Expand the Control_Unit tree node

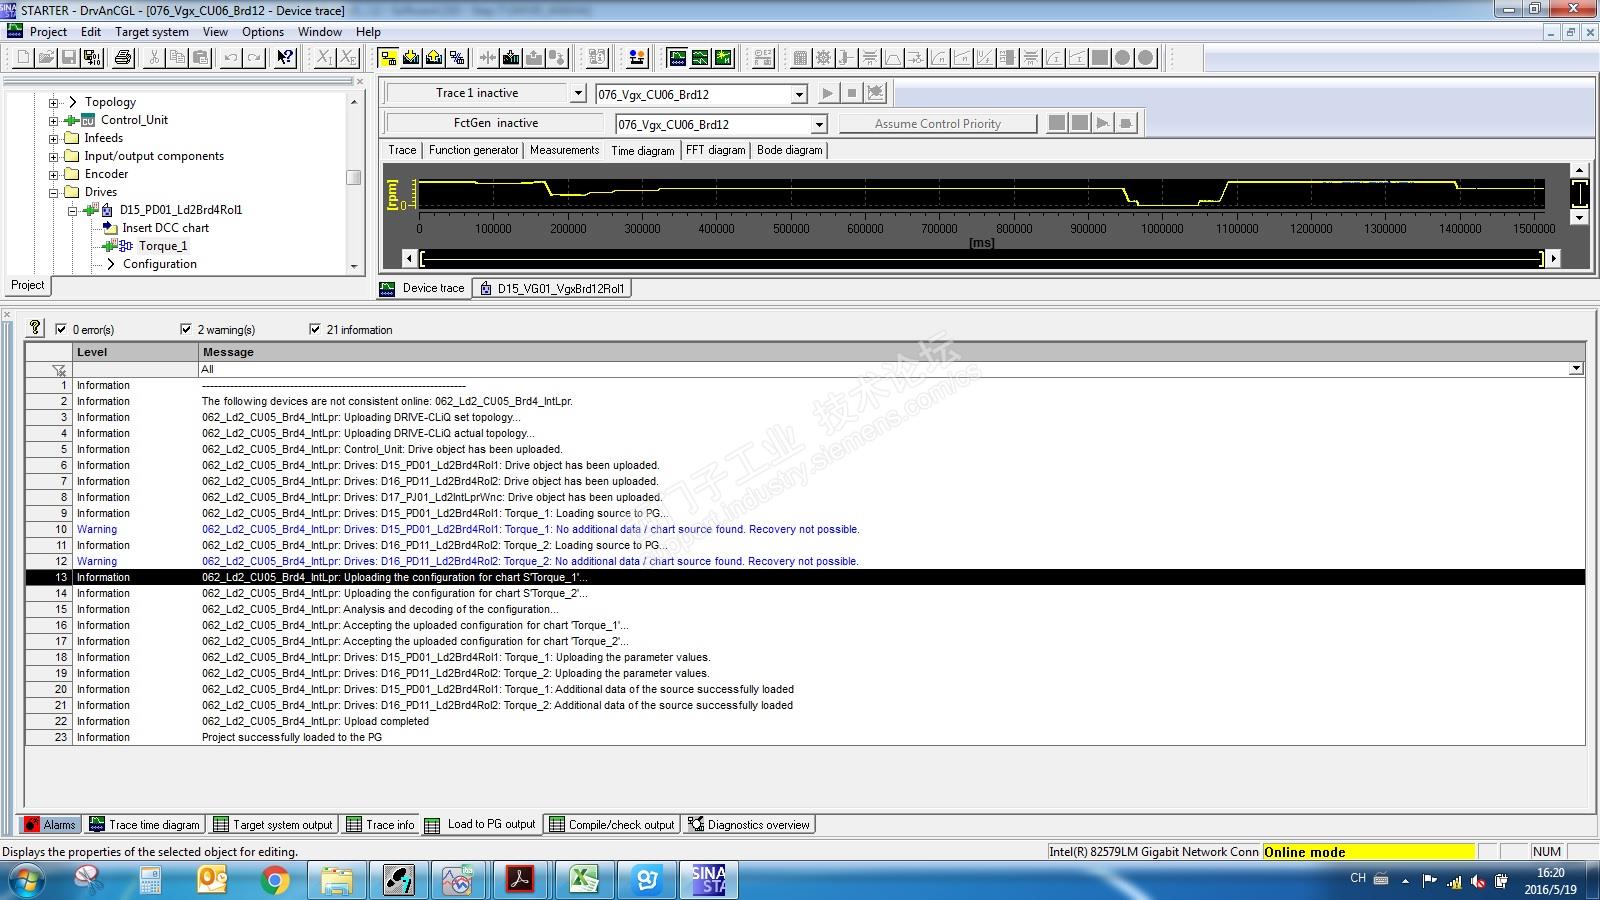[x=54, y=120]
